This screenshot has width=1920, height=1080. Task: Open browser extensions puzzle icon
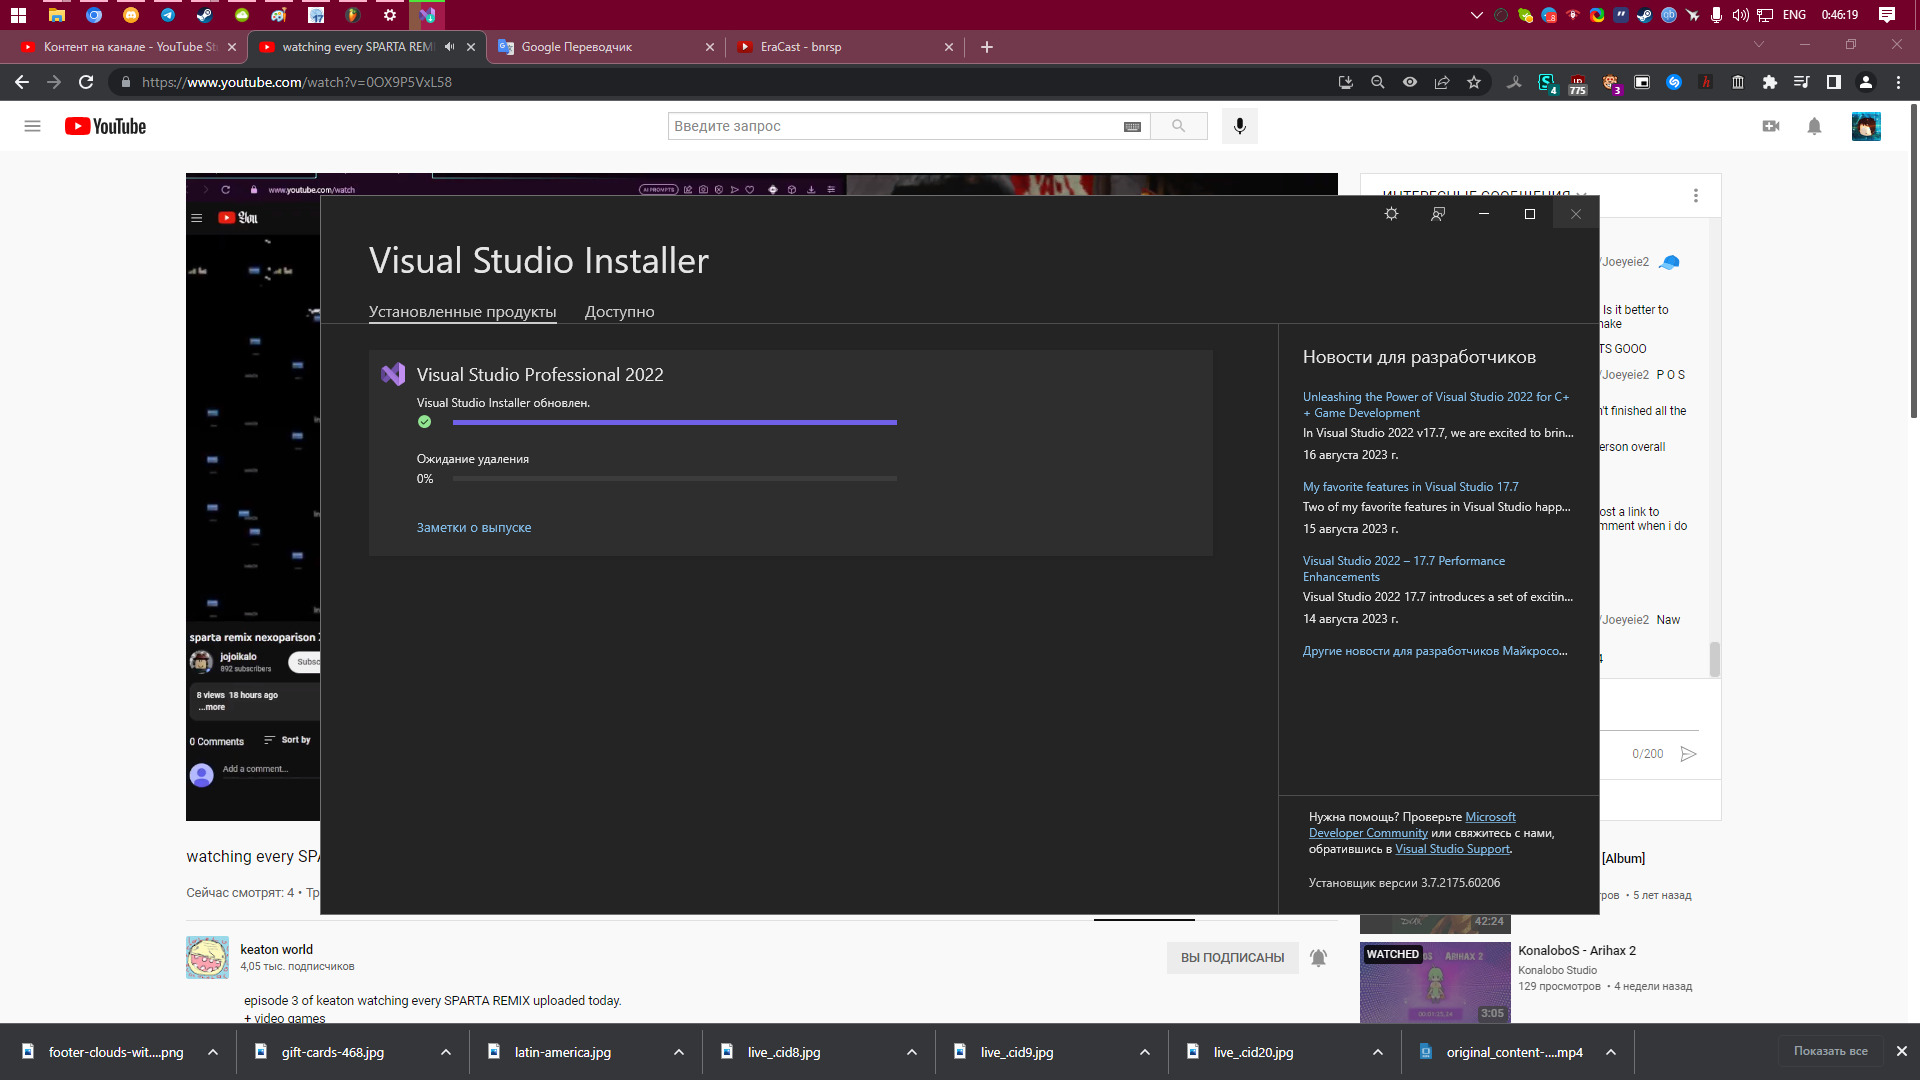(x=1769, y=82)
